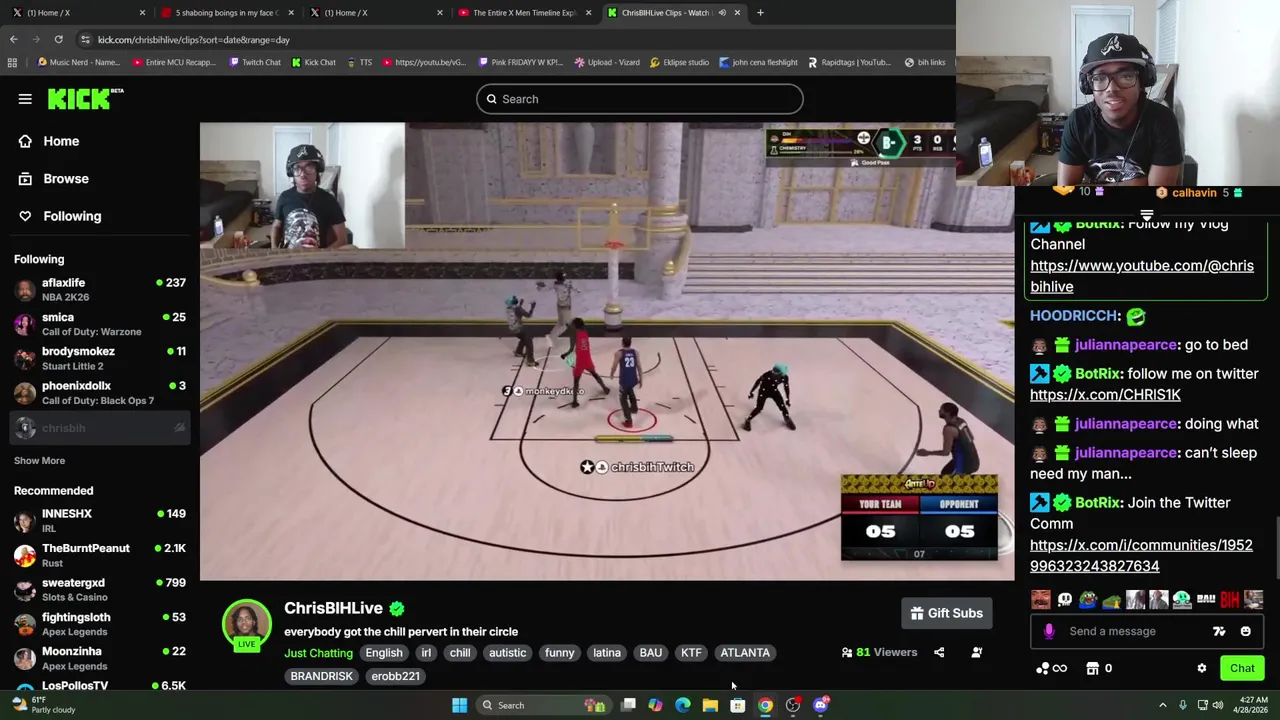Insert the BAU emote
The image size is (1280, 720).
[1206, 600]
